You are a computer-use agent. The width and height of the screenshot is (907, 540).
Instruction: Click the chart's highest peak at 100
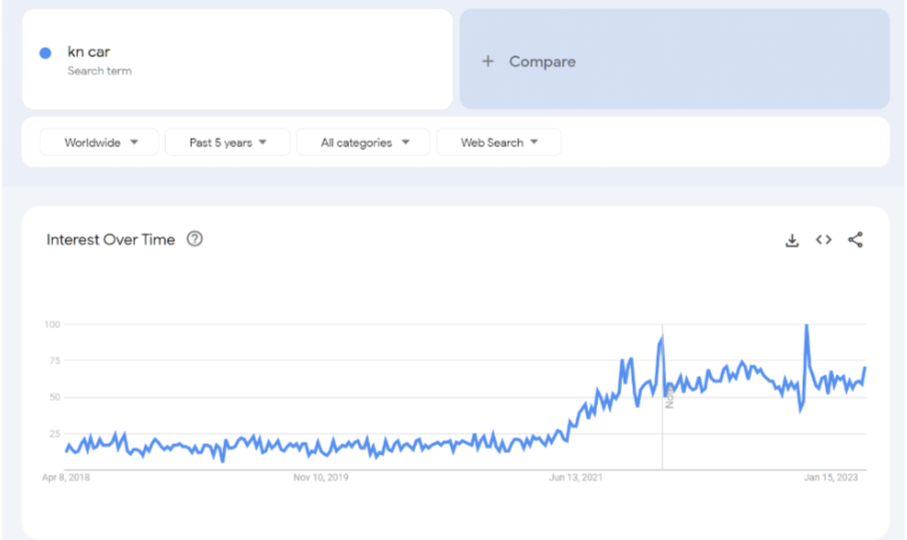tap(806, 326)
